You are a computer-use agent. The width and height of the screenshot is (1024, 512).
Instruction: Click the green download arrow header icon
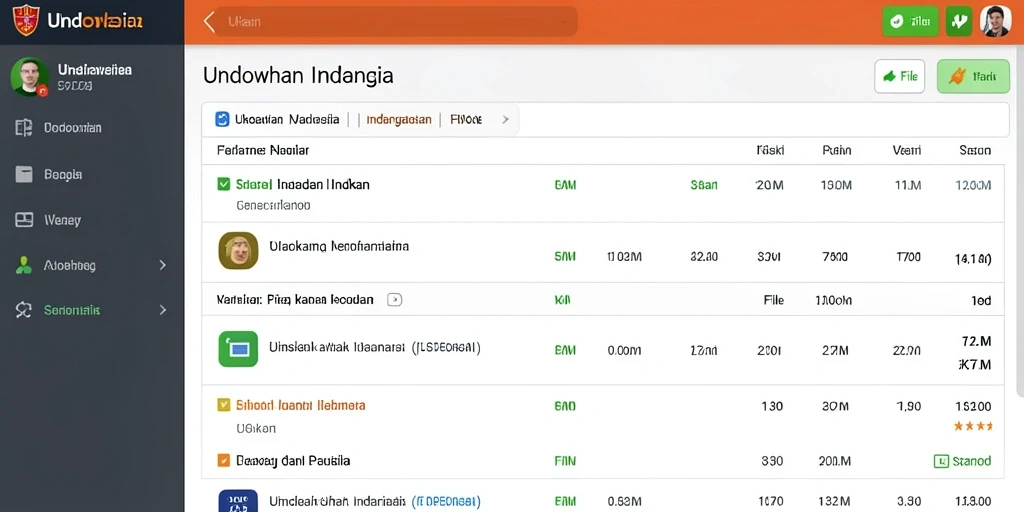(x=959, y=22)
